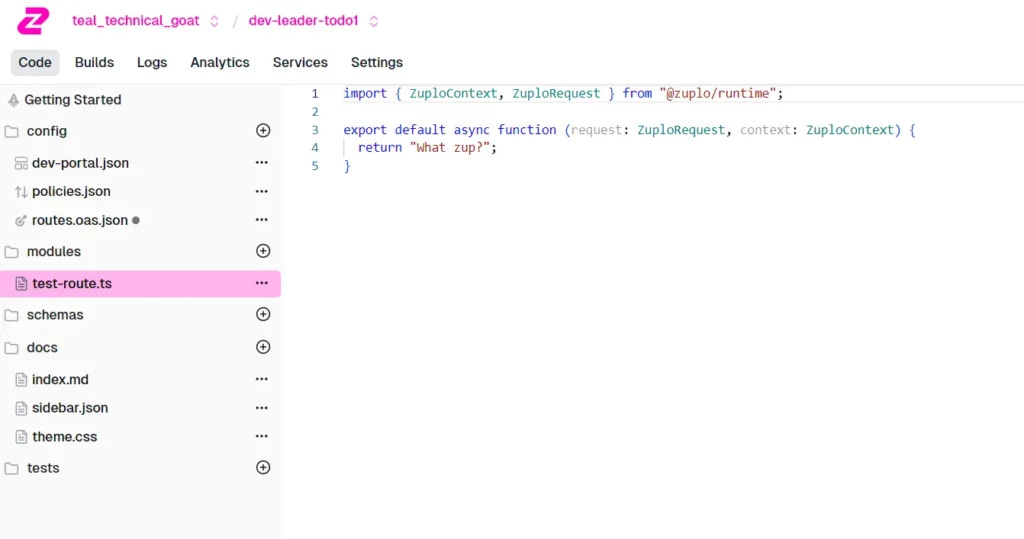
Task: Open more options for routes.oas.json
Action: (x=262, y=220)
